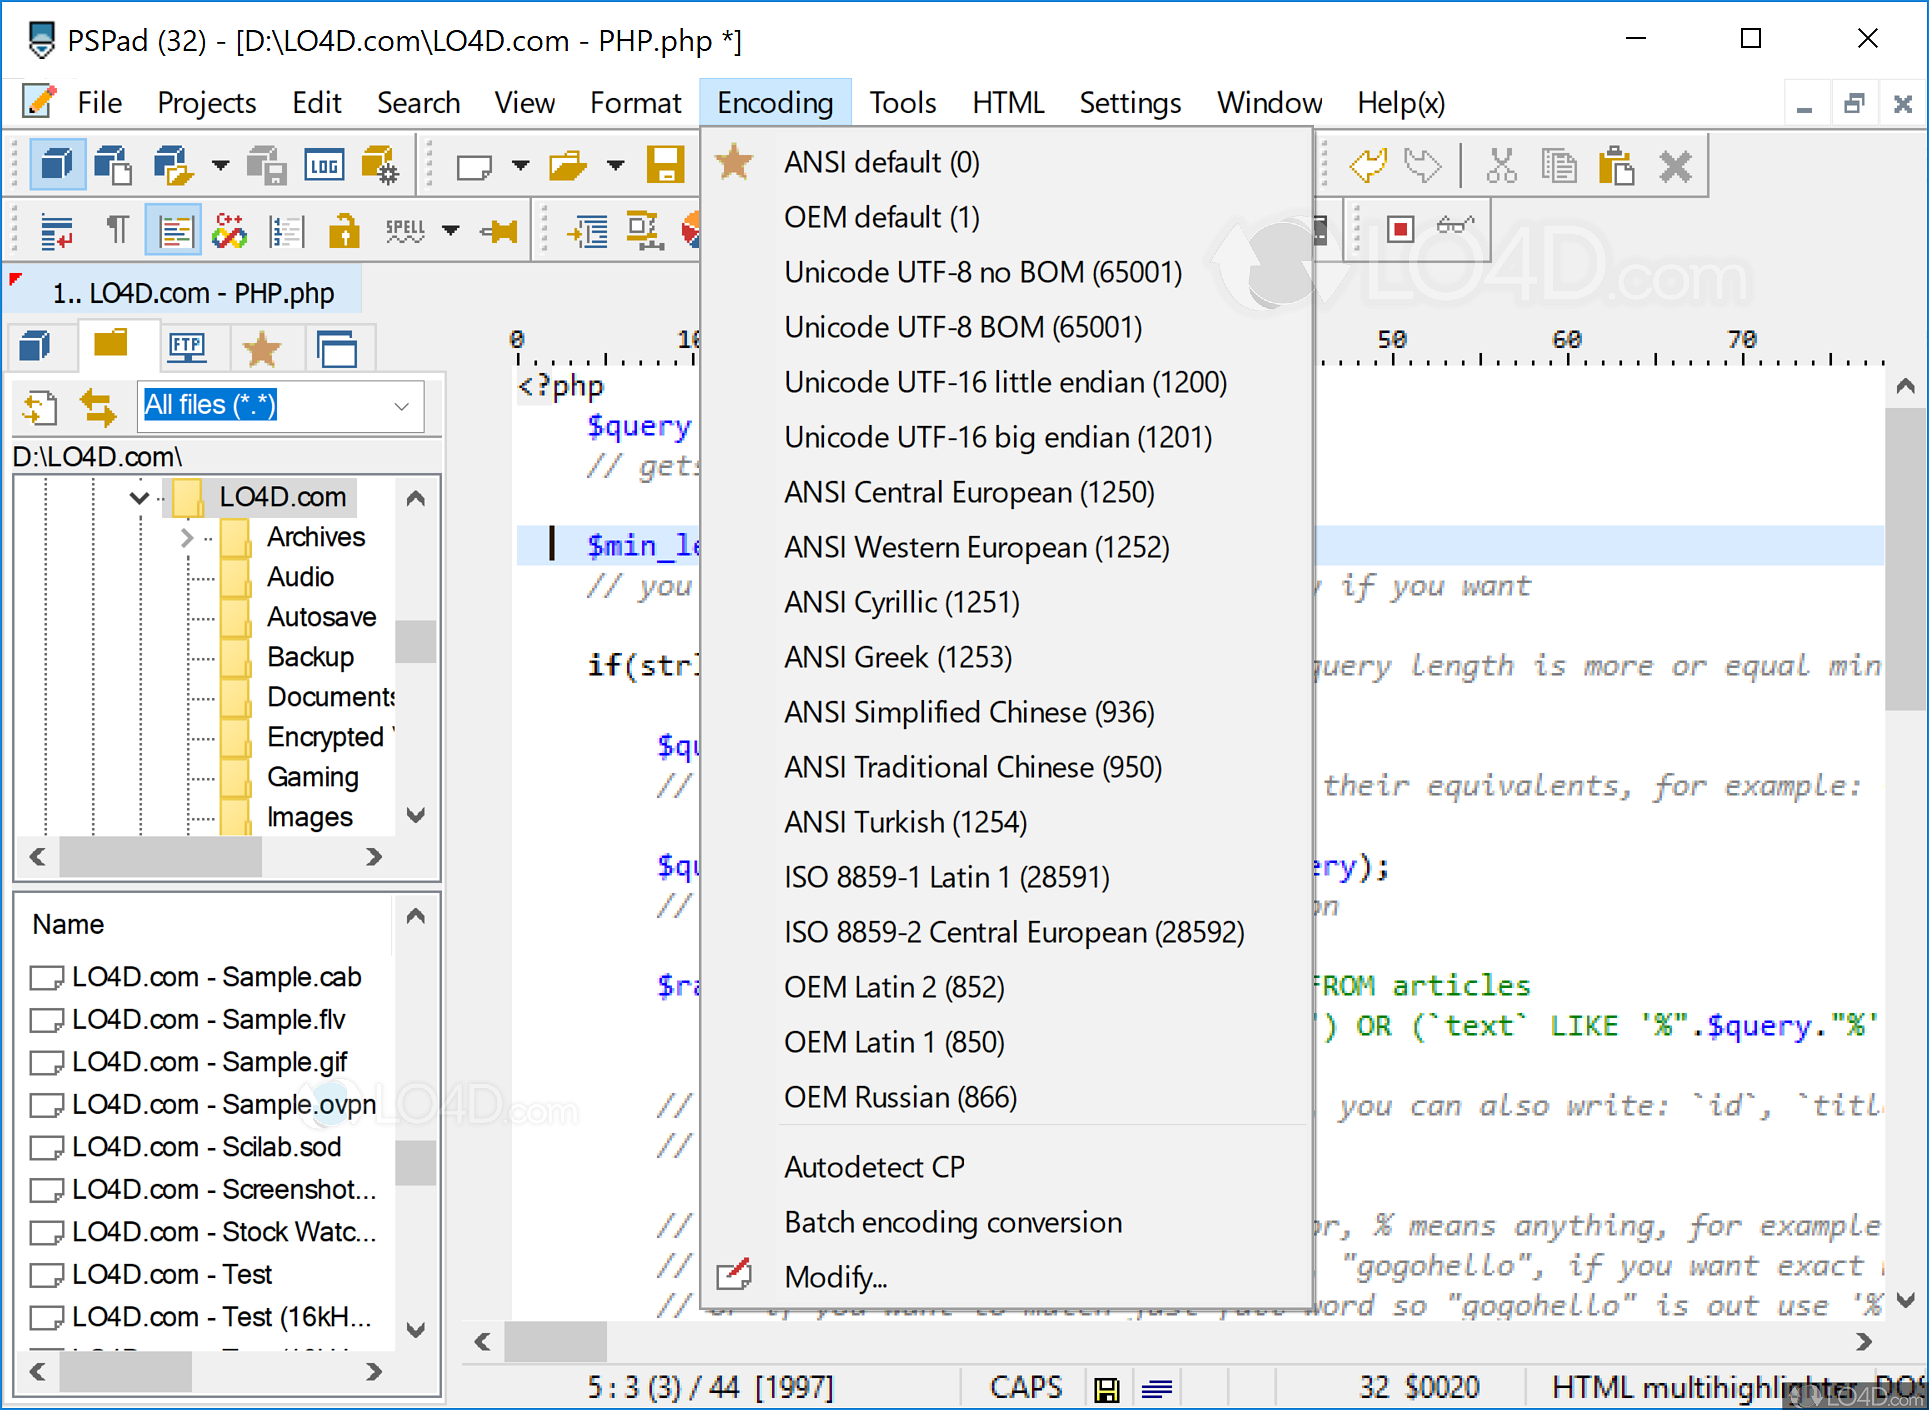Click Autodetect CP option

point(874,1167)
